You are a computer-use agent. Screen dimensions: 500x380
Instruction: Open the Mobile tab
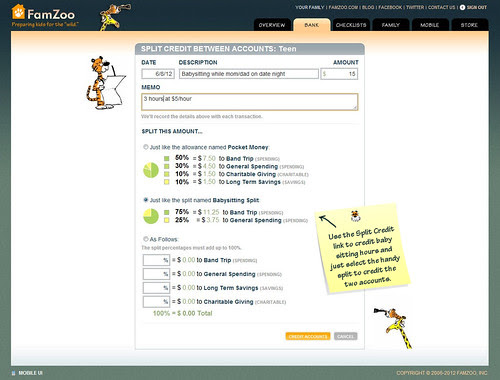(430, 25)
